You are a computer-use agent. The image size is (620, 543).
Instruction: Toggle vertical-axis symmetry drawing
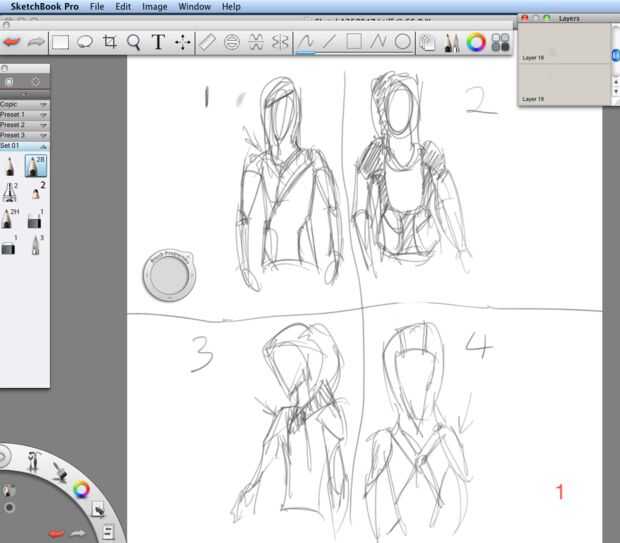[x=280, y=42]
